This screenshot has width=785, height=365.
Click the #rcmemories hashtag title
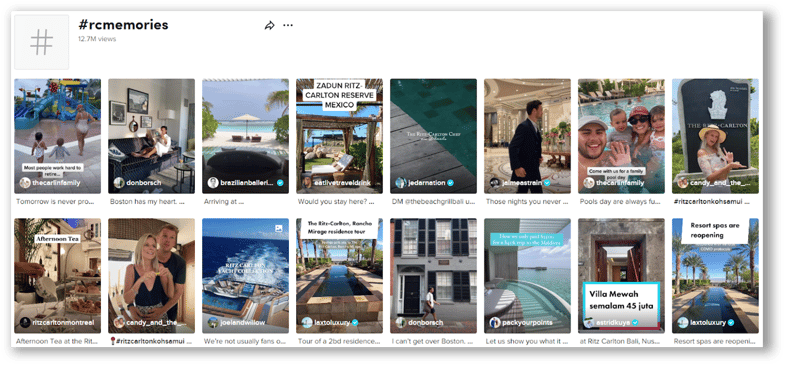(123, 25)
